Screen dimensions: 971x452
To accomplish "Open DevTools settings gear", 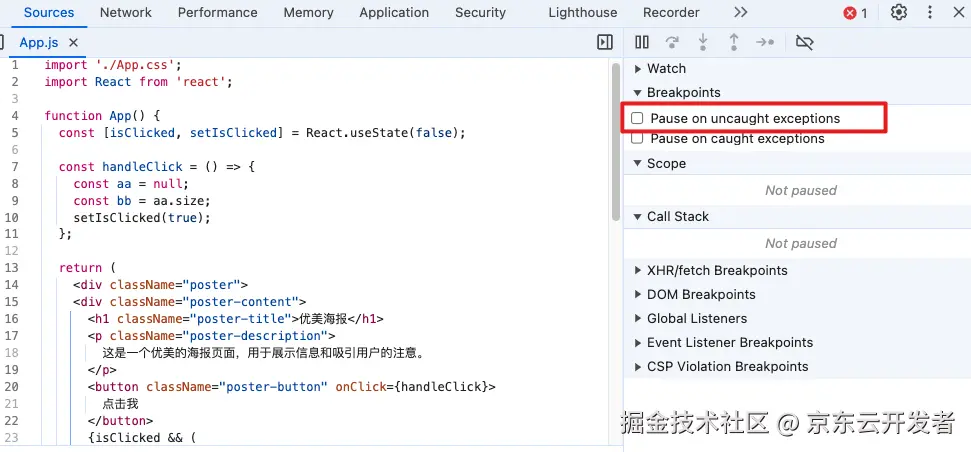I will (x=899, y=12).
